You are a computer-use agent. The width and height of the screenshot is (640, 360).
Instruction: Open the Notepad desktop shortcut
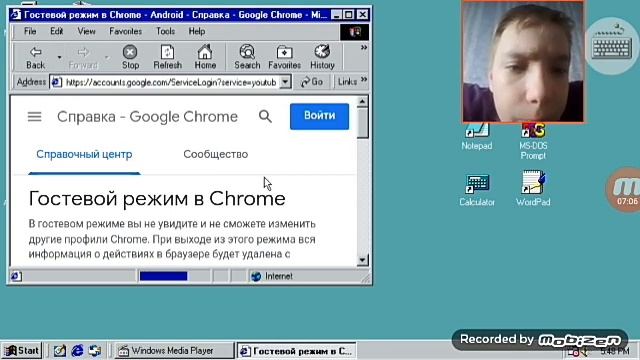[477, 137]
